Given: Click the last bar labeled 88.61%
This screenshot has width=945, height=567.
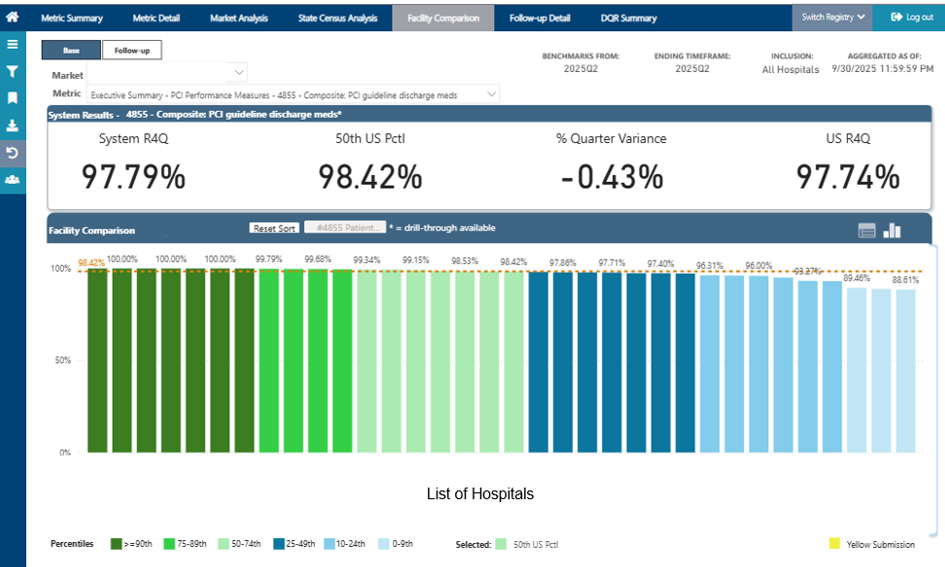Looking at the screenshot, I should 905,371.
